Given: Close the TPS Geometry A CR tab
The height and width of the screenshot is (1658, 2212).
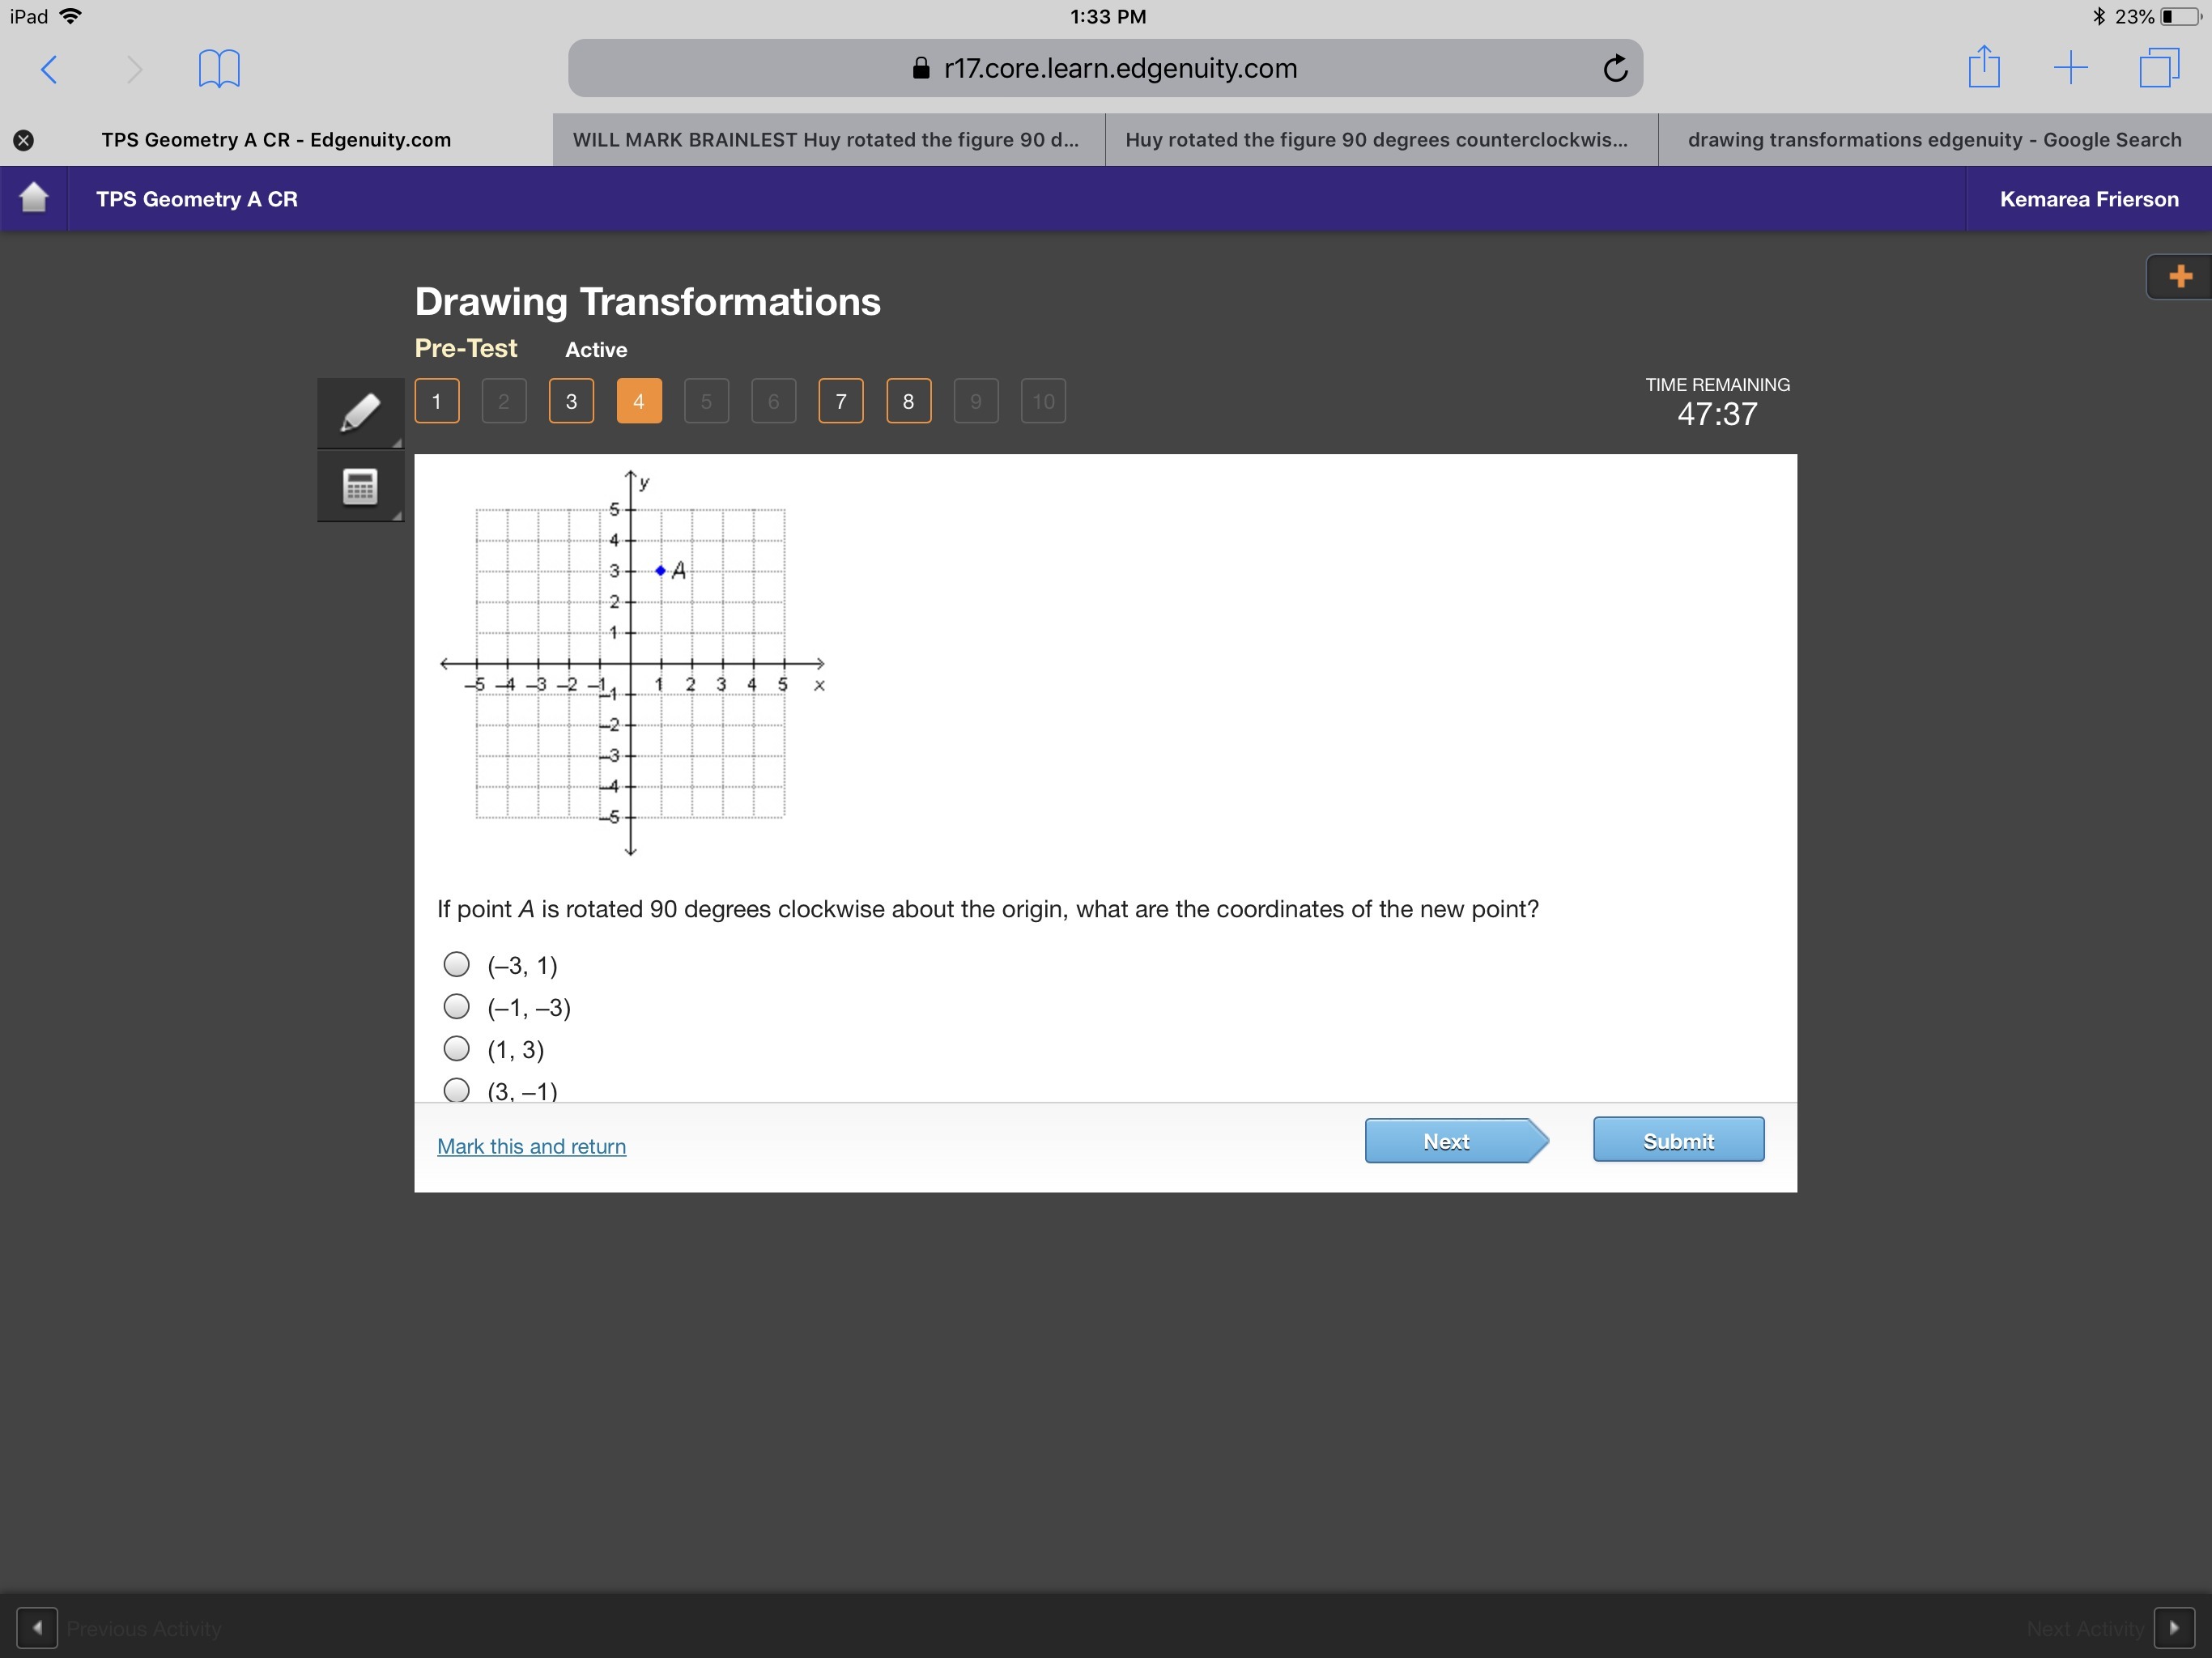Looking at the screenshot, I should (x=24, y=140).
